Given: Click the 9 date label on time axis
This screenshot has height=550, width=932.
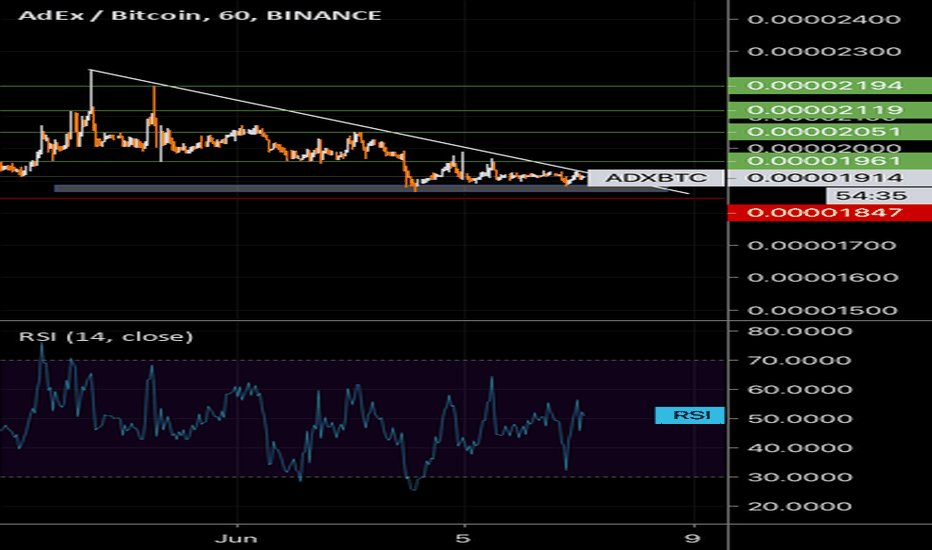Looking at the screenshot, I should (x=692, y=539).
